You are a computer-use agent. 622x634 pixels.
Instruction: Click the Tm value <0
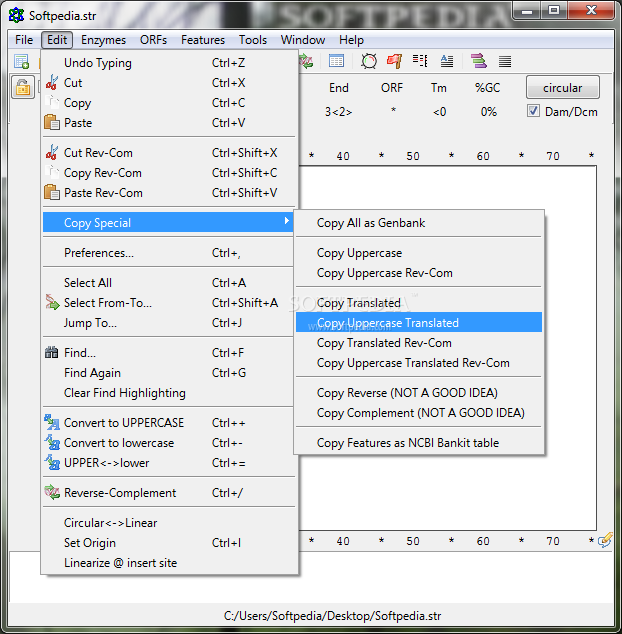(x=439, y=112)
